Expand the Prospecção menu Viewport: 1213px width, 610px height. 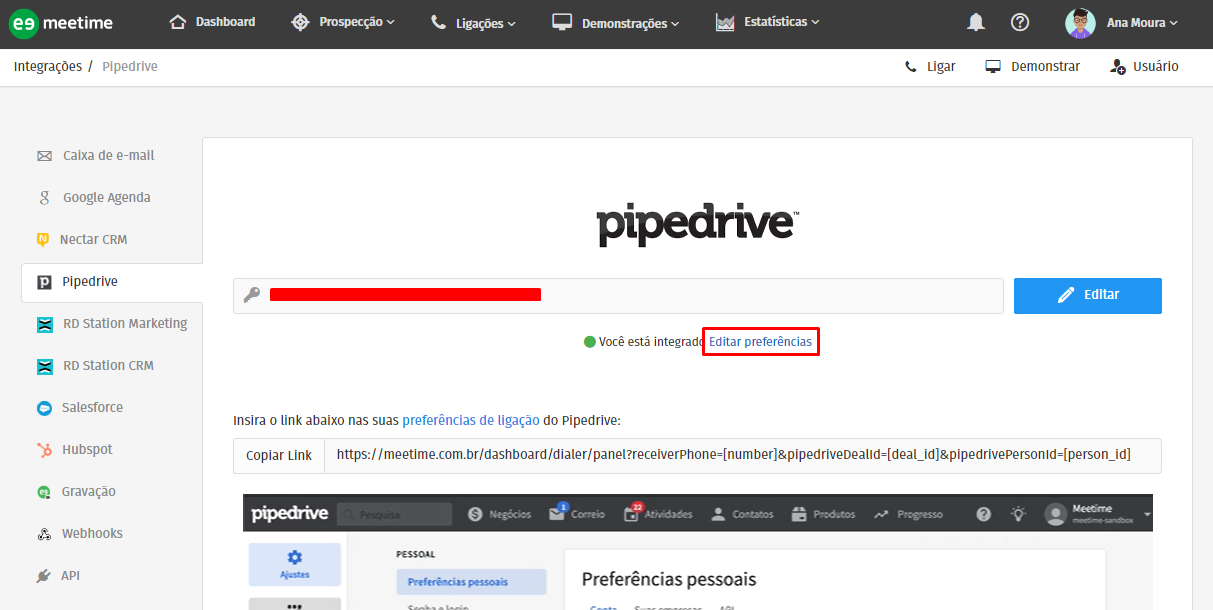click(343, 22)
